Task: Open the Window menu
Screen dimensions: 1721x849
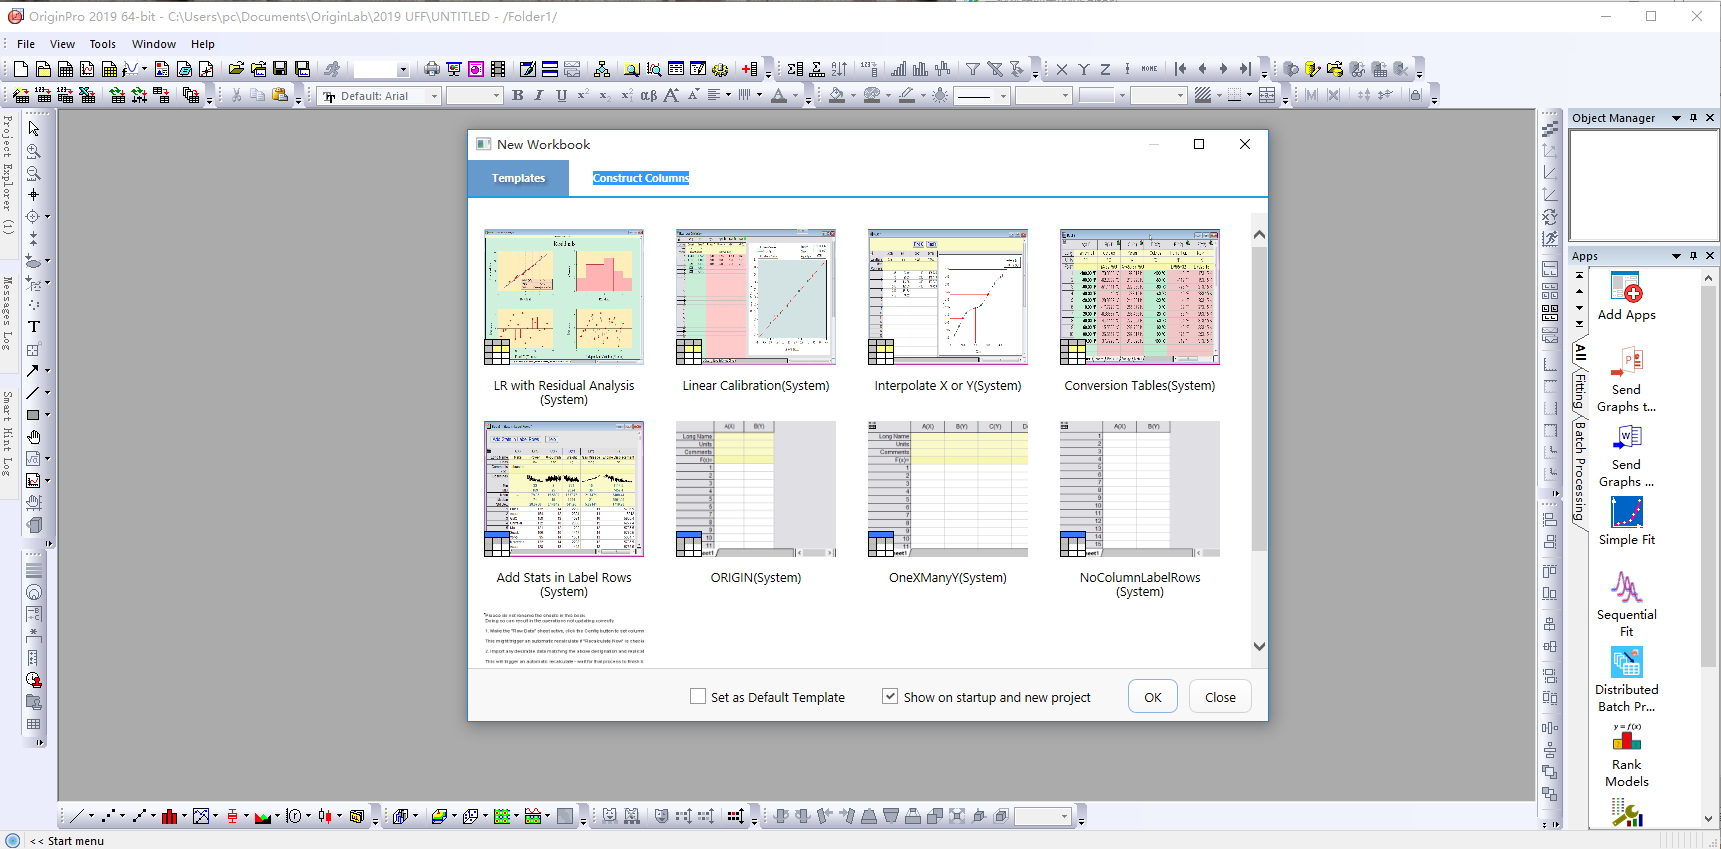Action: click(x=153, y=44)
